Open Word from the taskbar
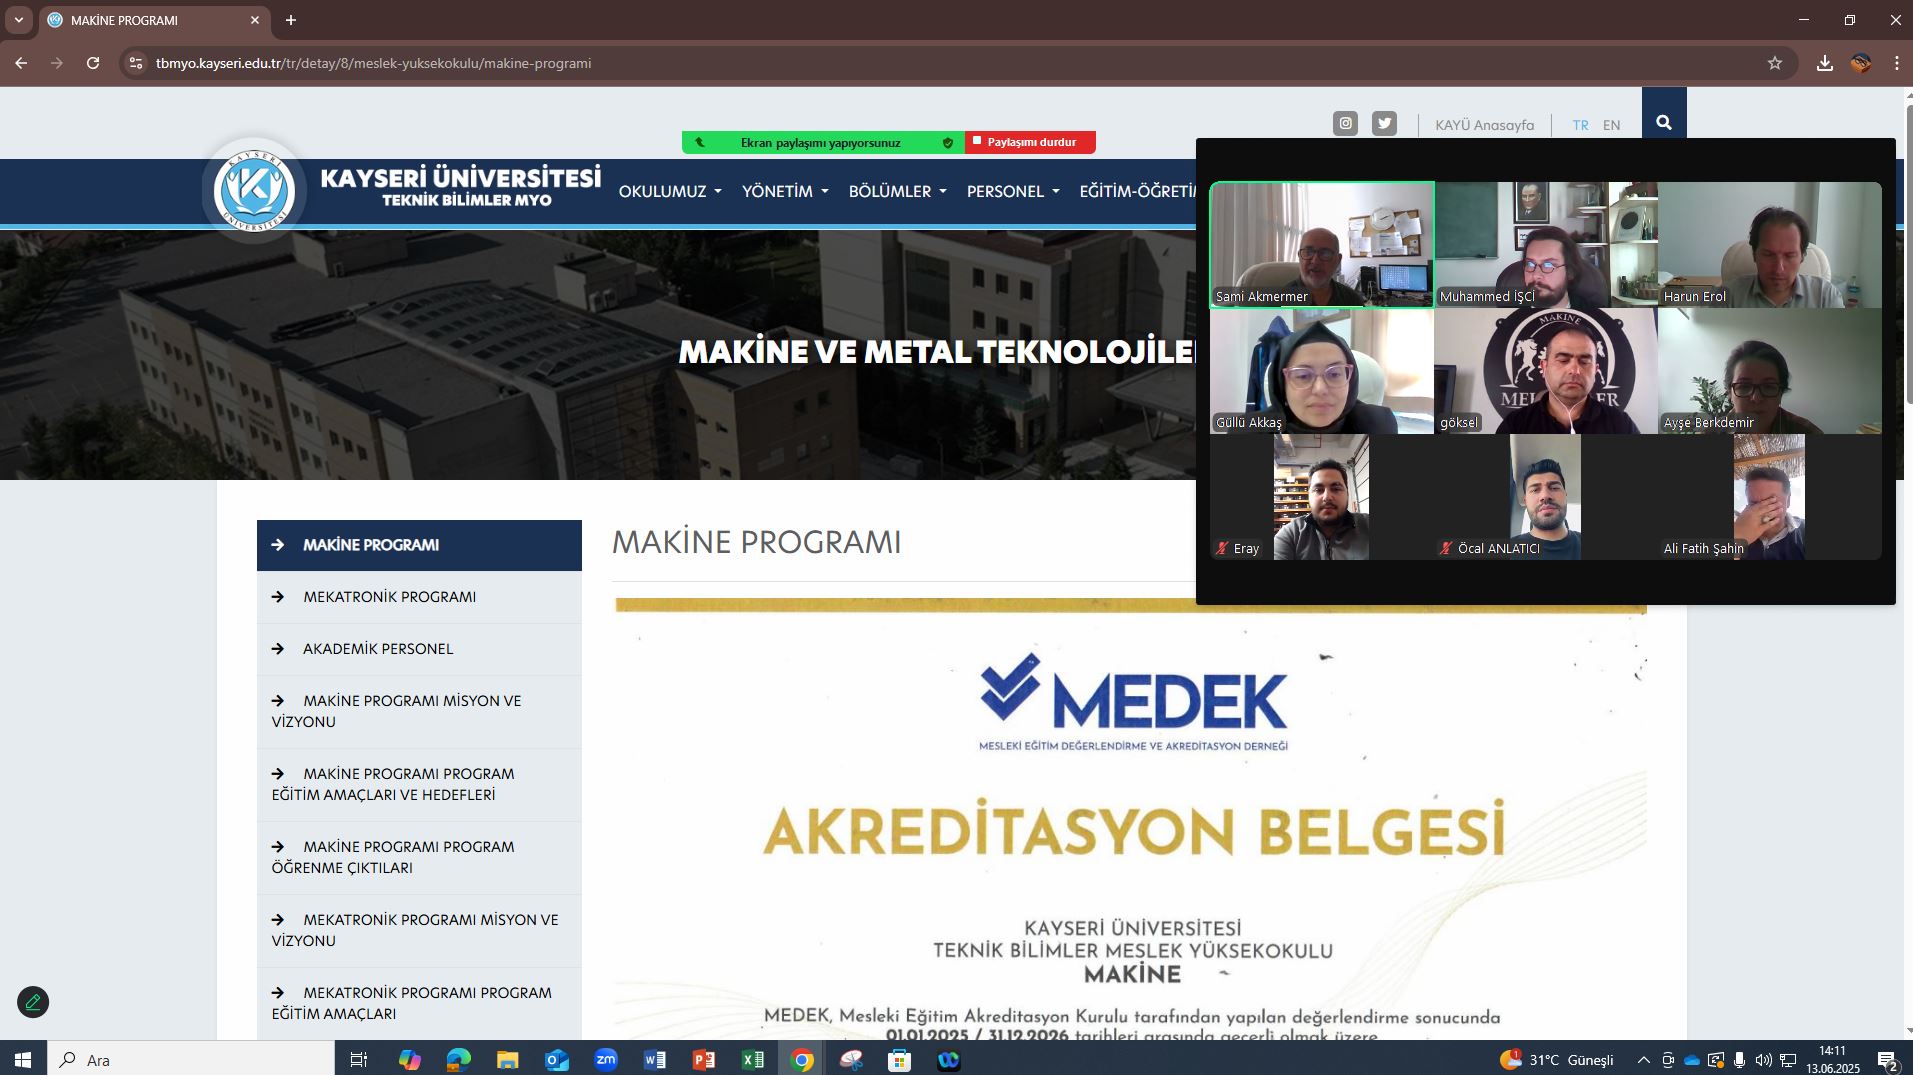 point(654,1059)
